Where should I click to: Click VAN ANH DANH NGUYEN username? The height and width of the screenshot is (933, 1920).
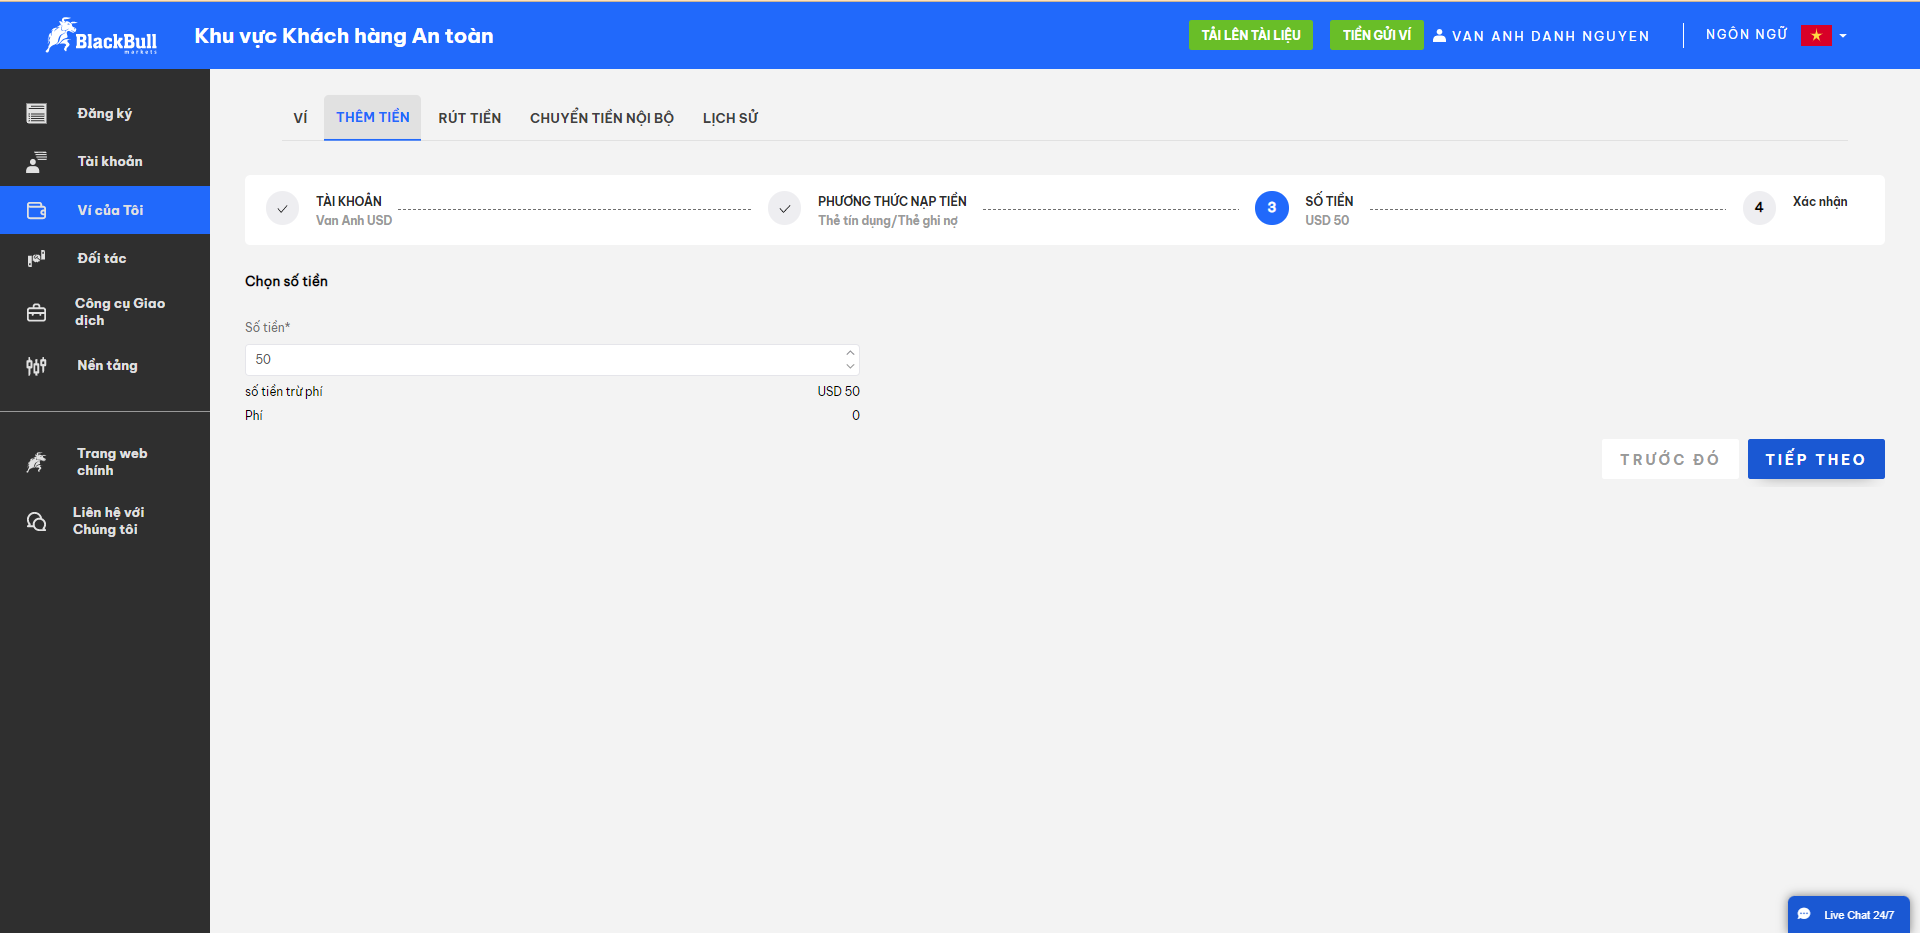(x=1550, y=36)
